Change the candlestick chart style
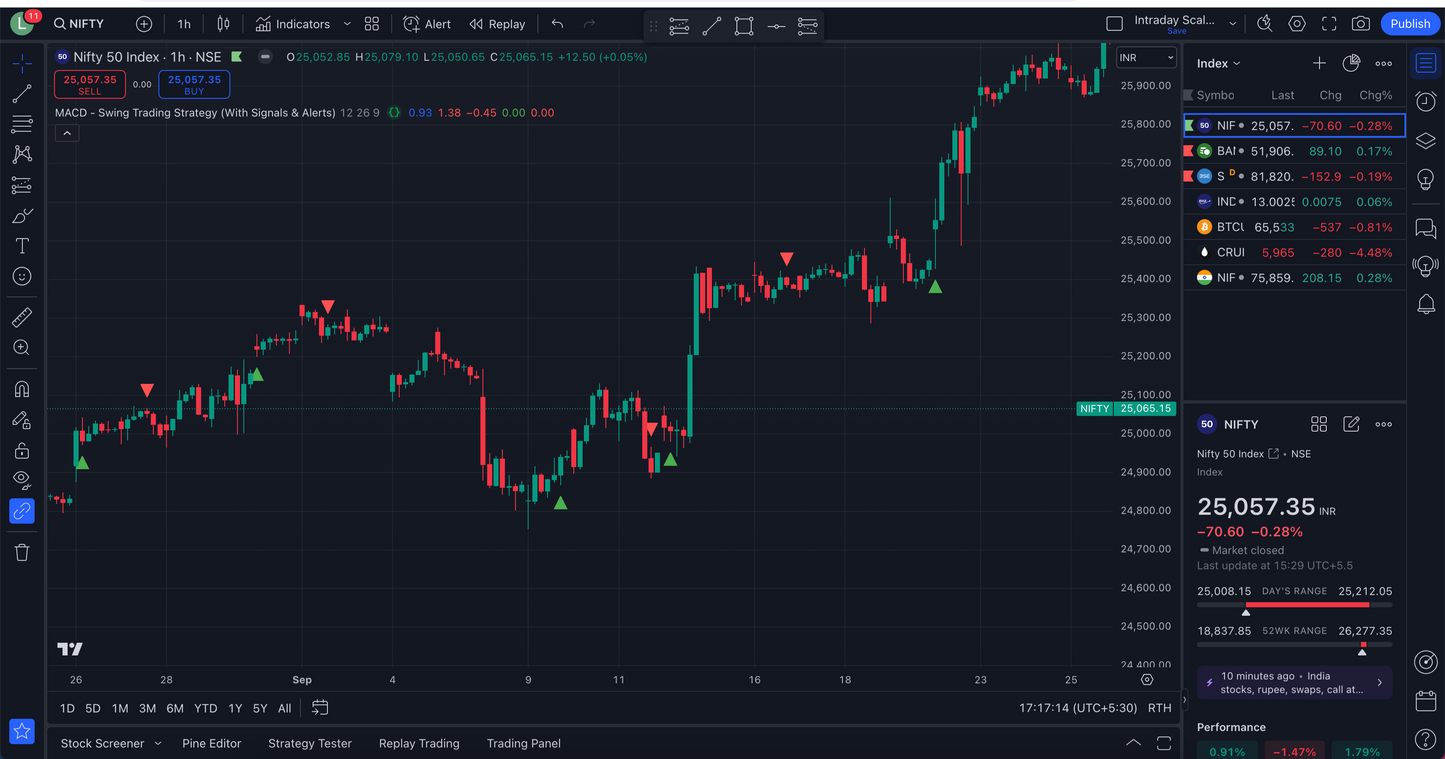The image size is (1445, 759). [x=224, y=24]
